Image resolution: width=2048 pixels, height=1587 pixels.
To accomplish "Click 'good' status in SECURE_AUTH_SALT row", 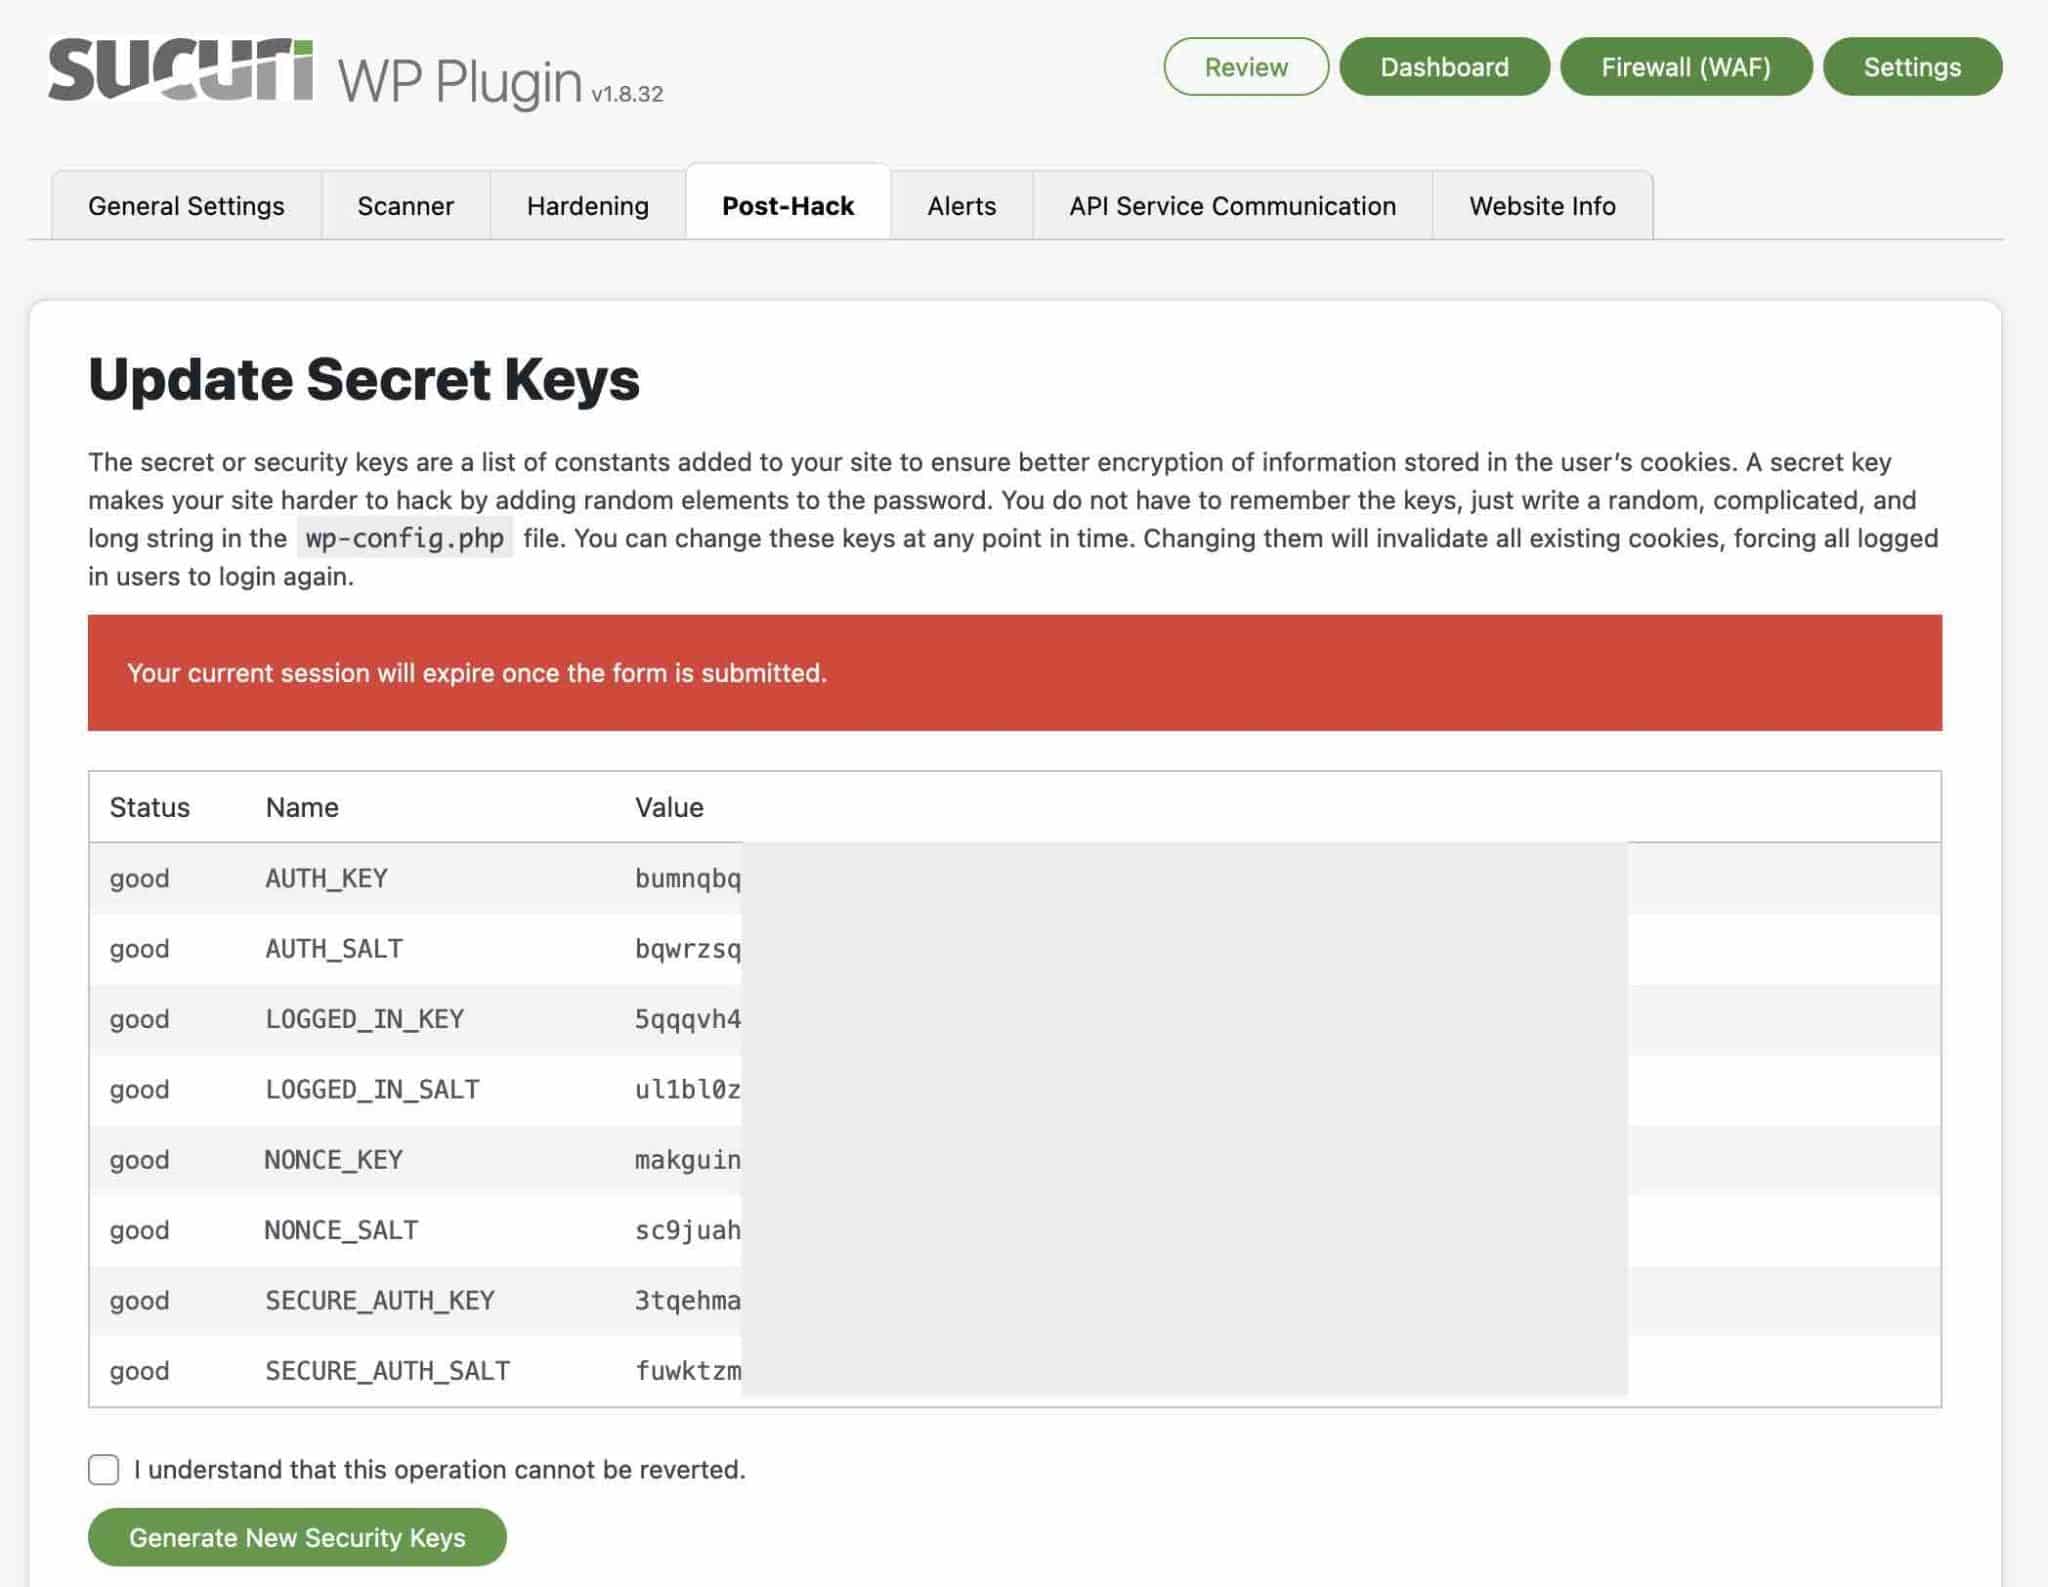I will click(139, 1372).
